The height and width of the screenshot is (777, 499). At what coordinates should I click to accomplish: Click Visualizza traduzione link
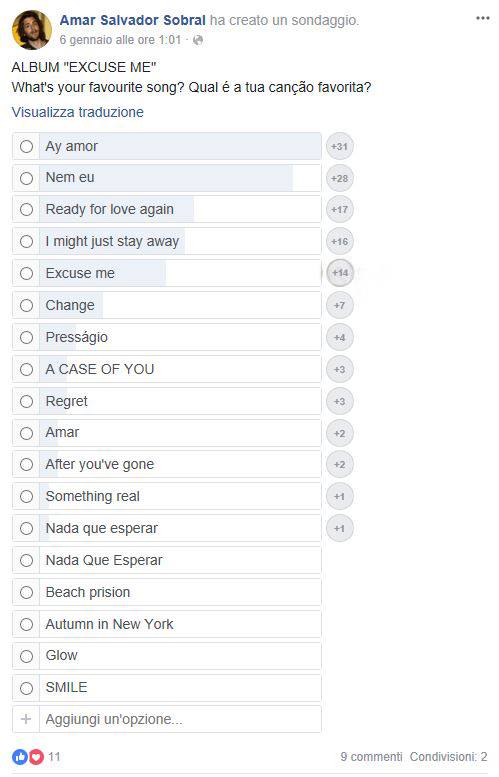click(78, 112)
